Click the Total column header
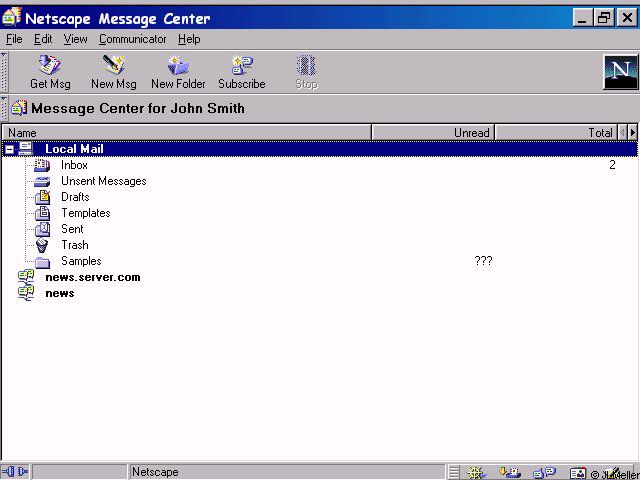Screen dimensions: 640x480 click(x=556, y=133)
